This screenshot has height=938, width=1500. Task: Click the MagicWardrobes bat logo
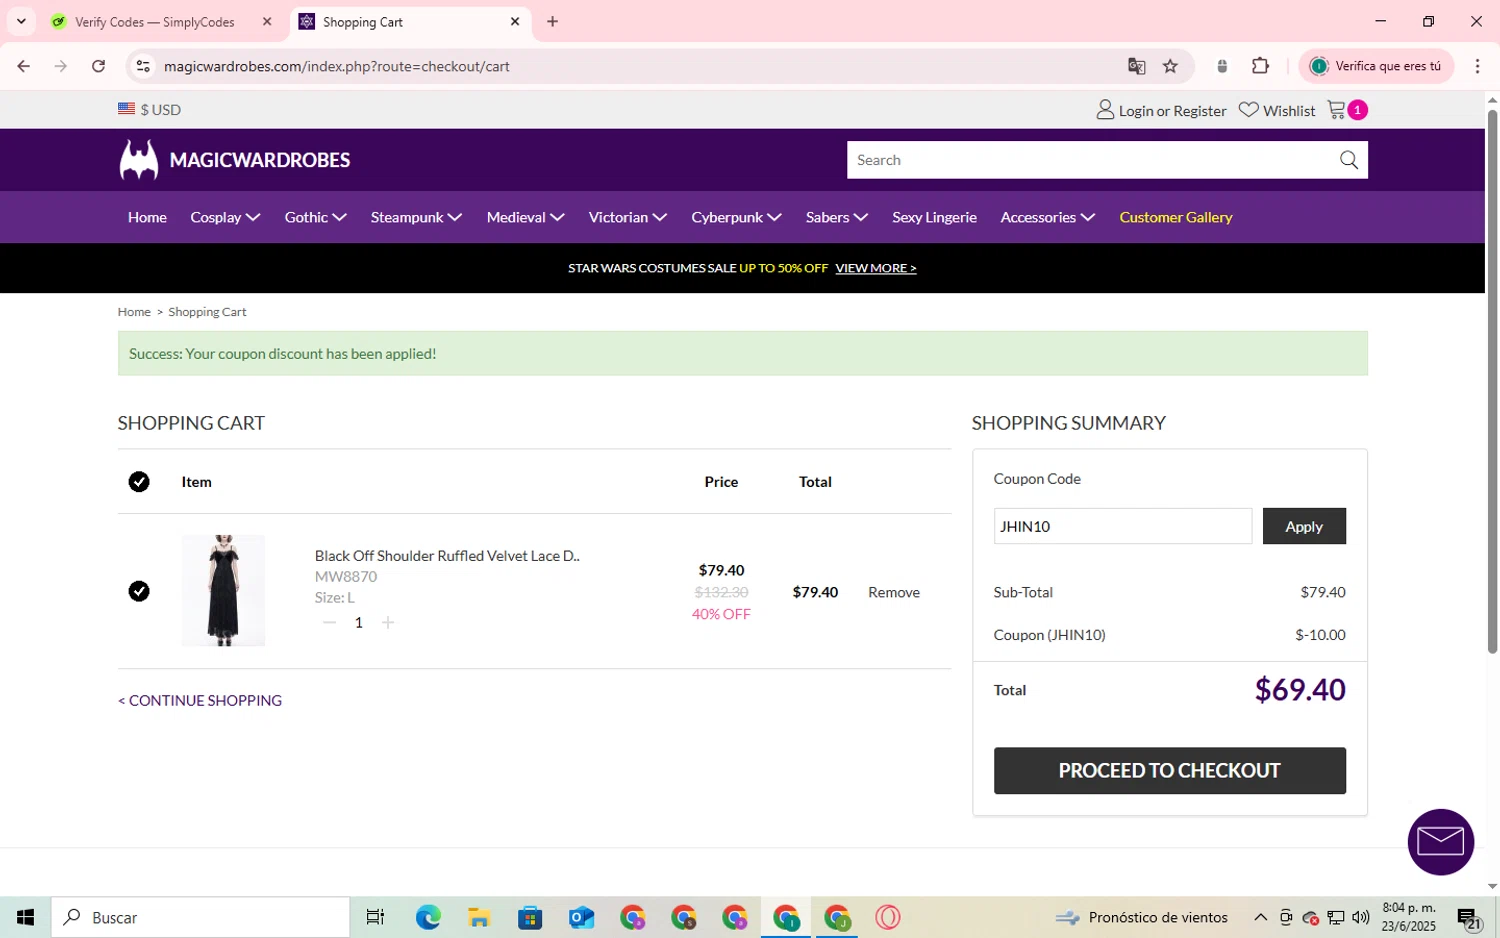point(139,160)
